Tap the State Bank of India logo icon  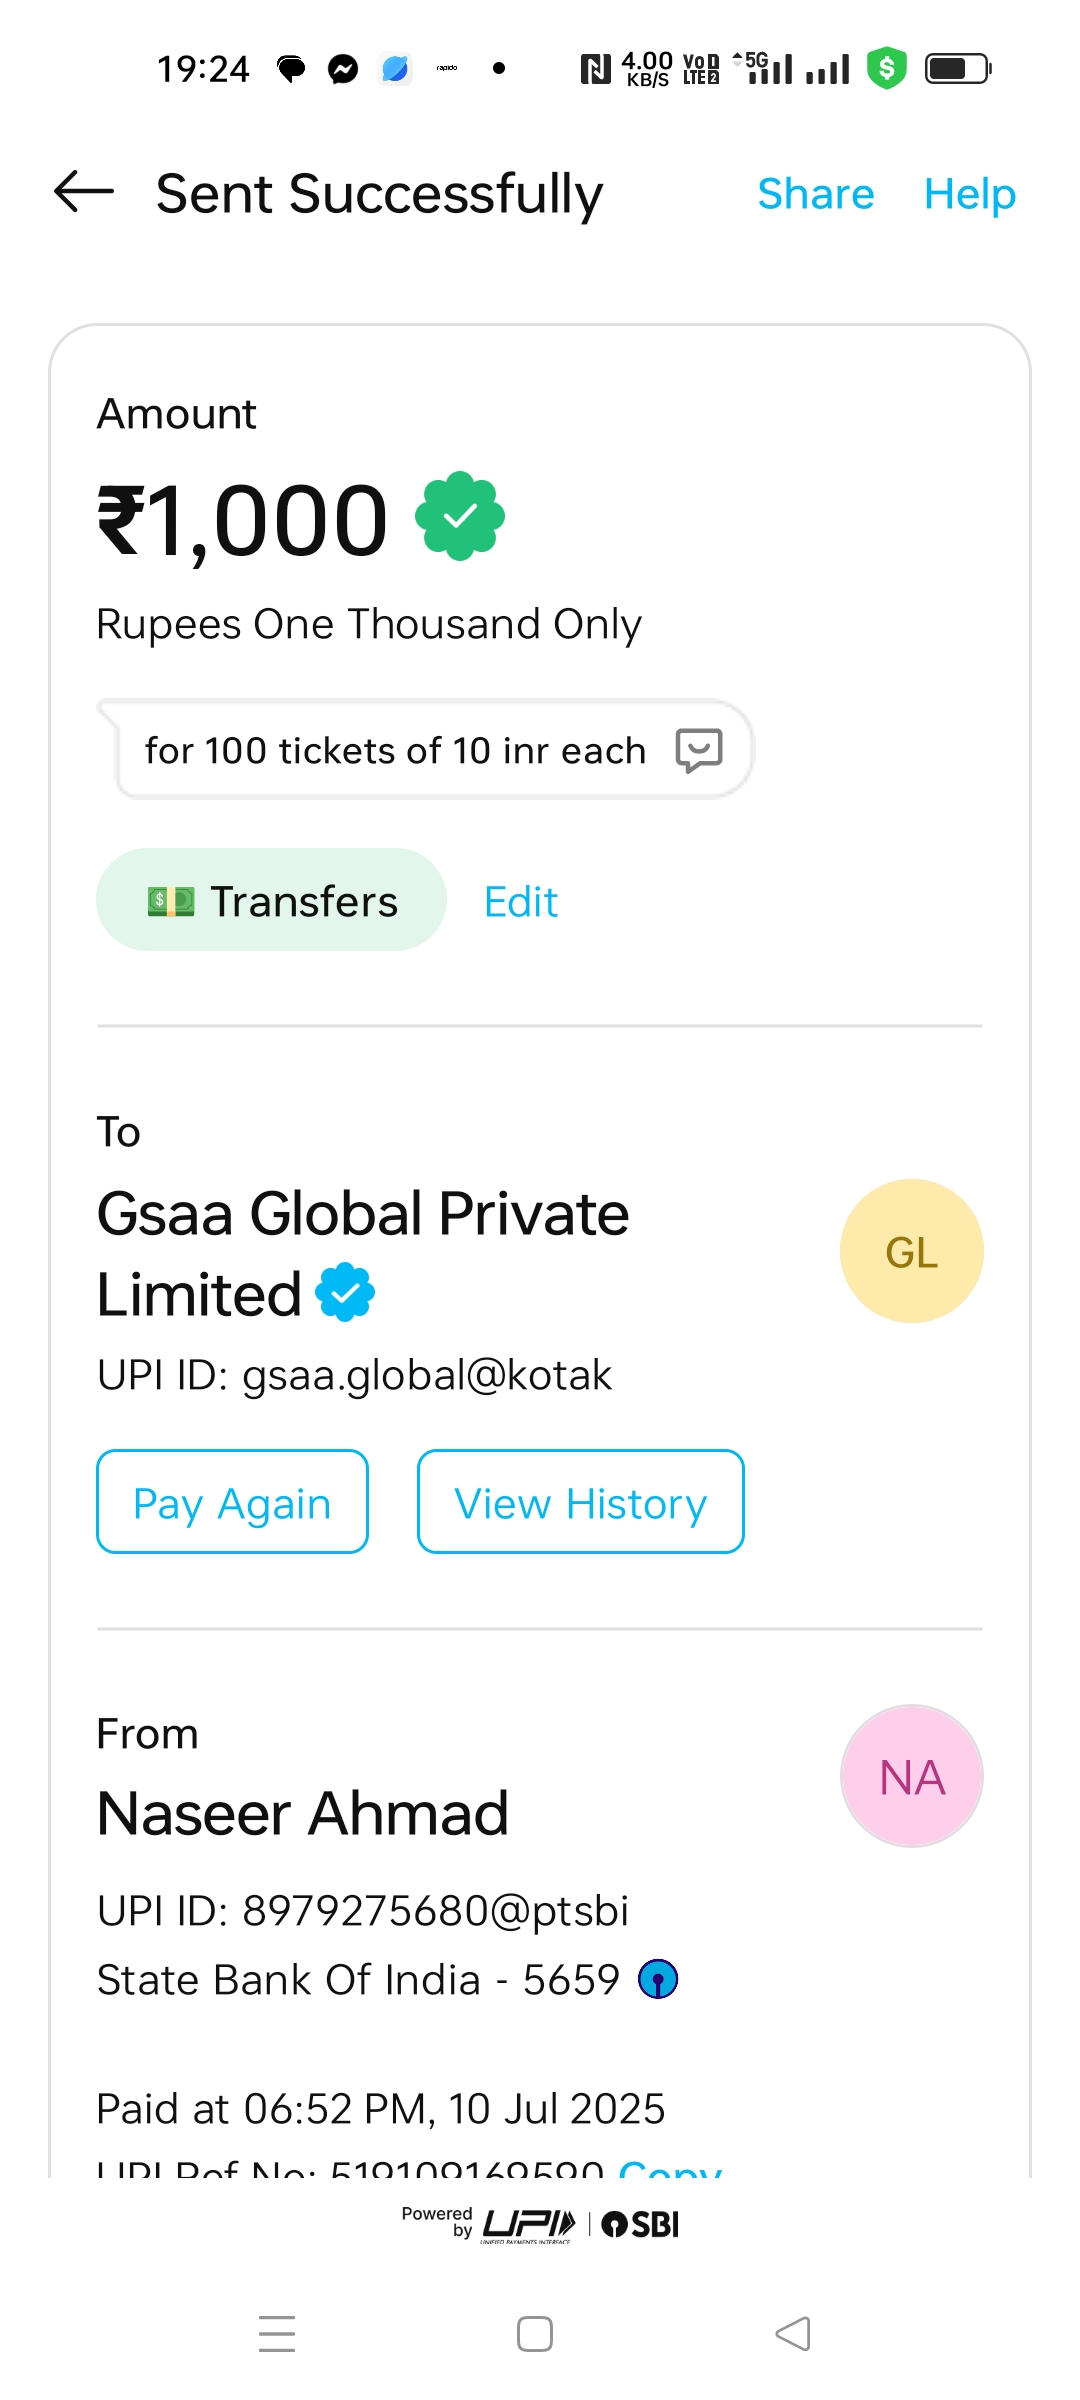658,1978
